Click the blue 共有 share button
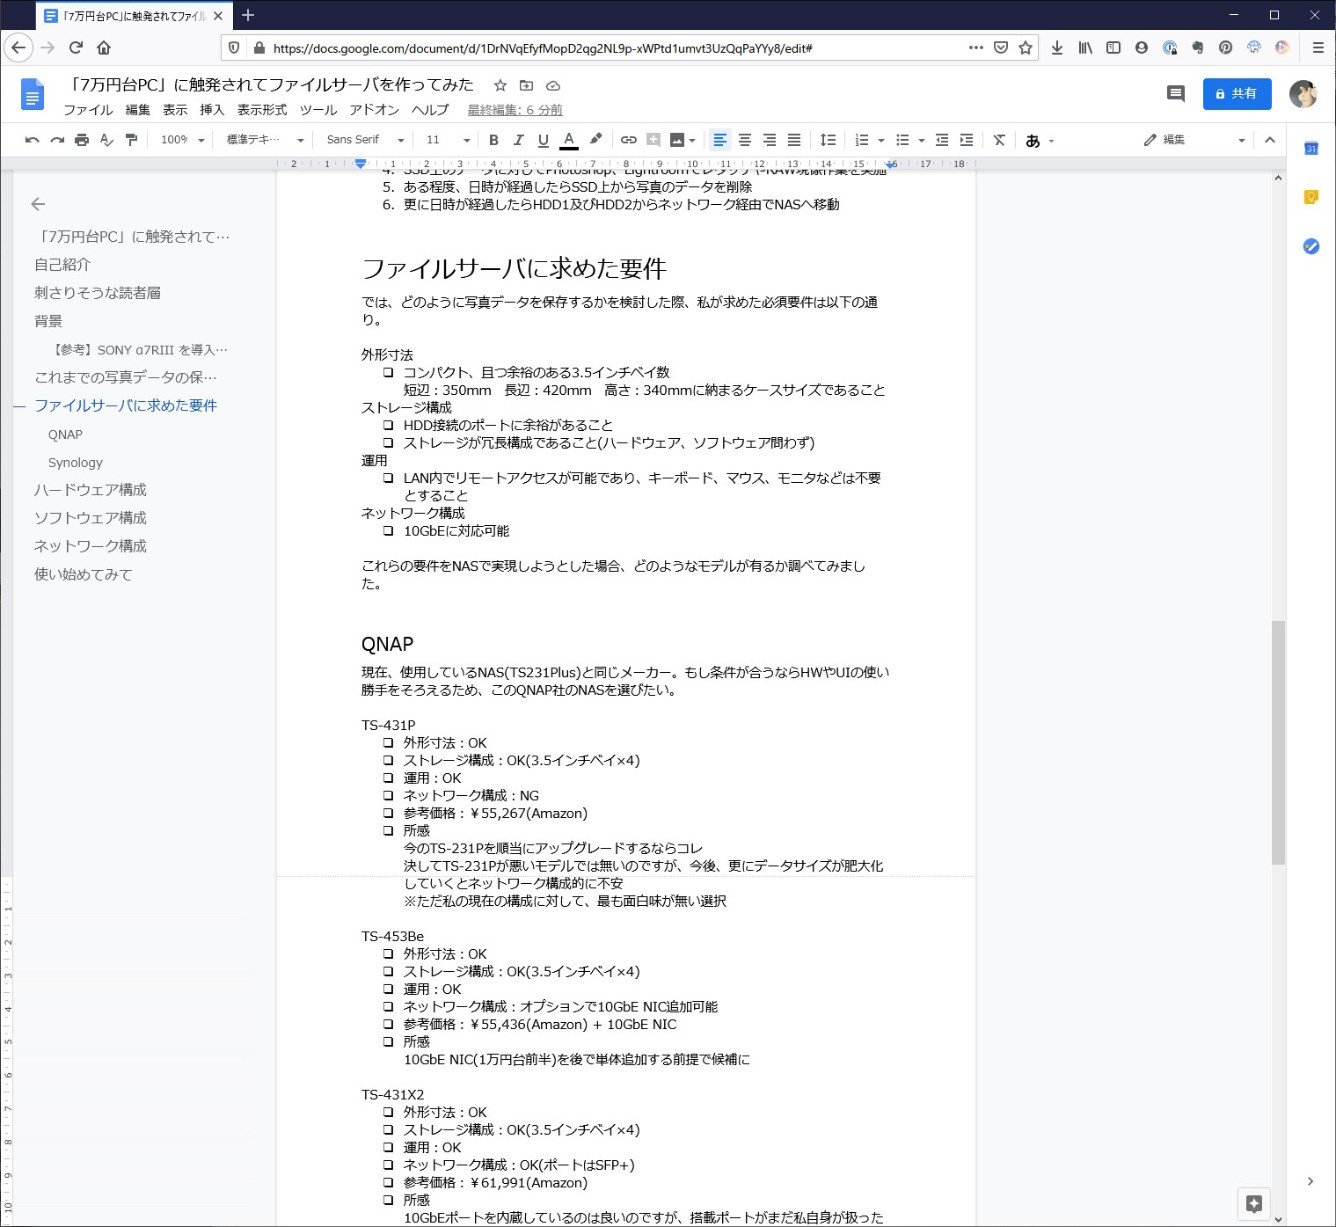The width and height of the screenshot is (1336, 1227). point(1237,93)
